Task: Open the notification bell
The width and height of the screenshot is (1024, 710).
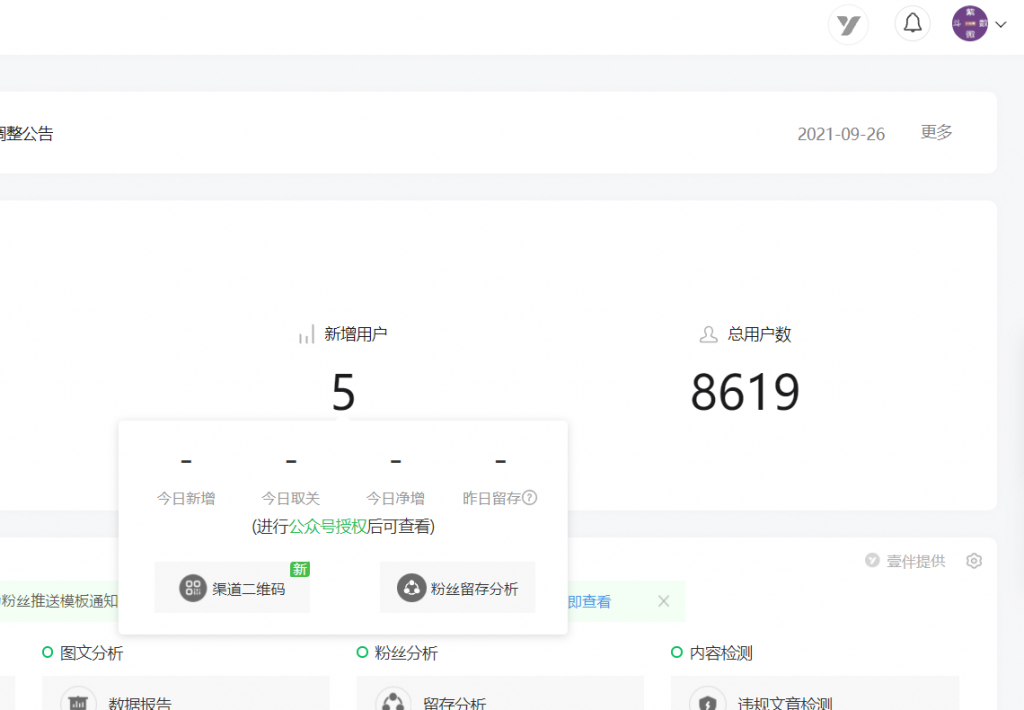Action: tap(912, 24)
